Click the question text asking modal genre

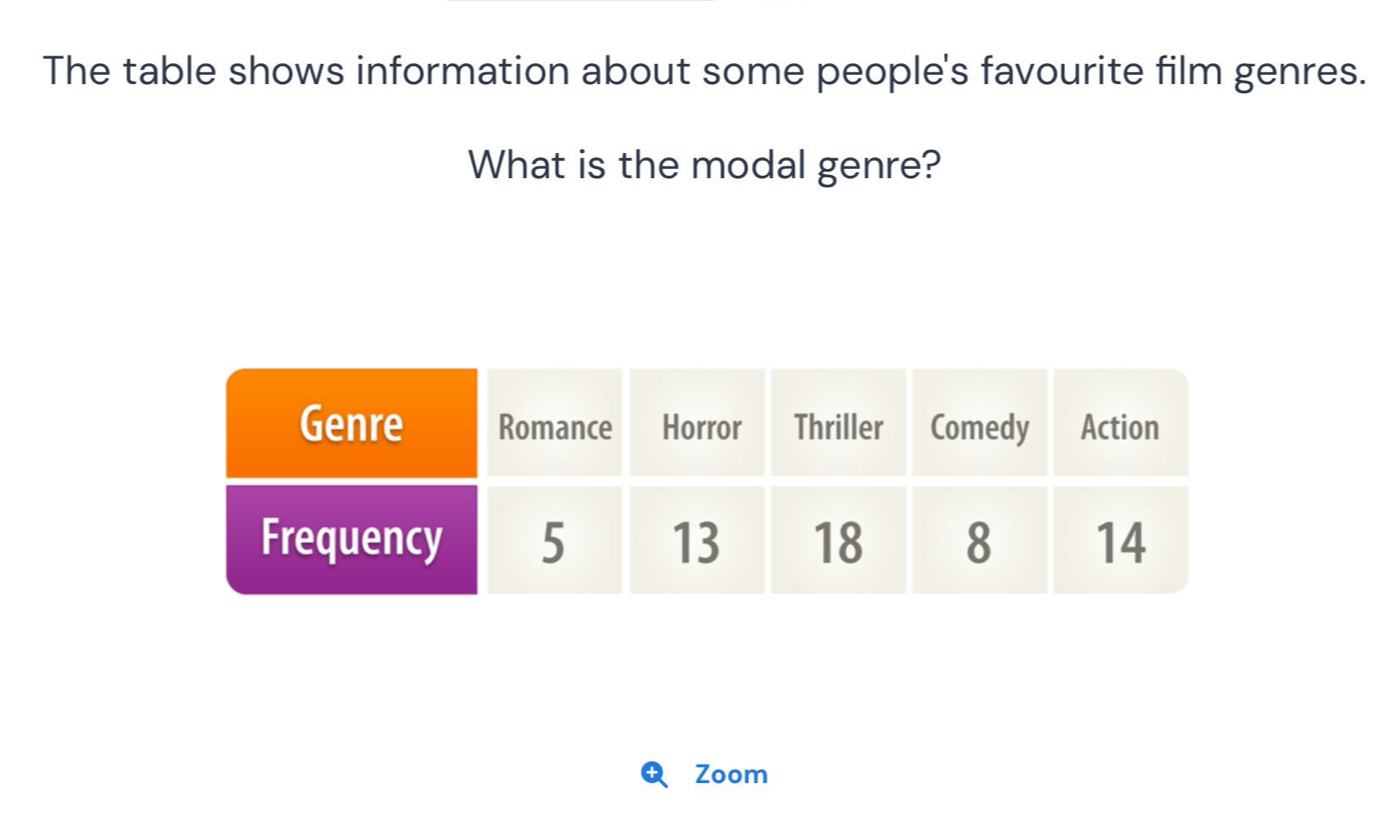704,164
